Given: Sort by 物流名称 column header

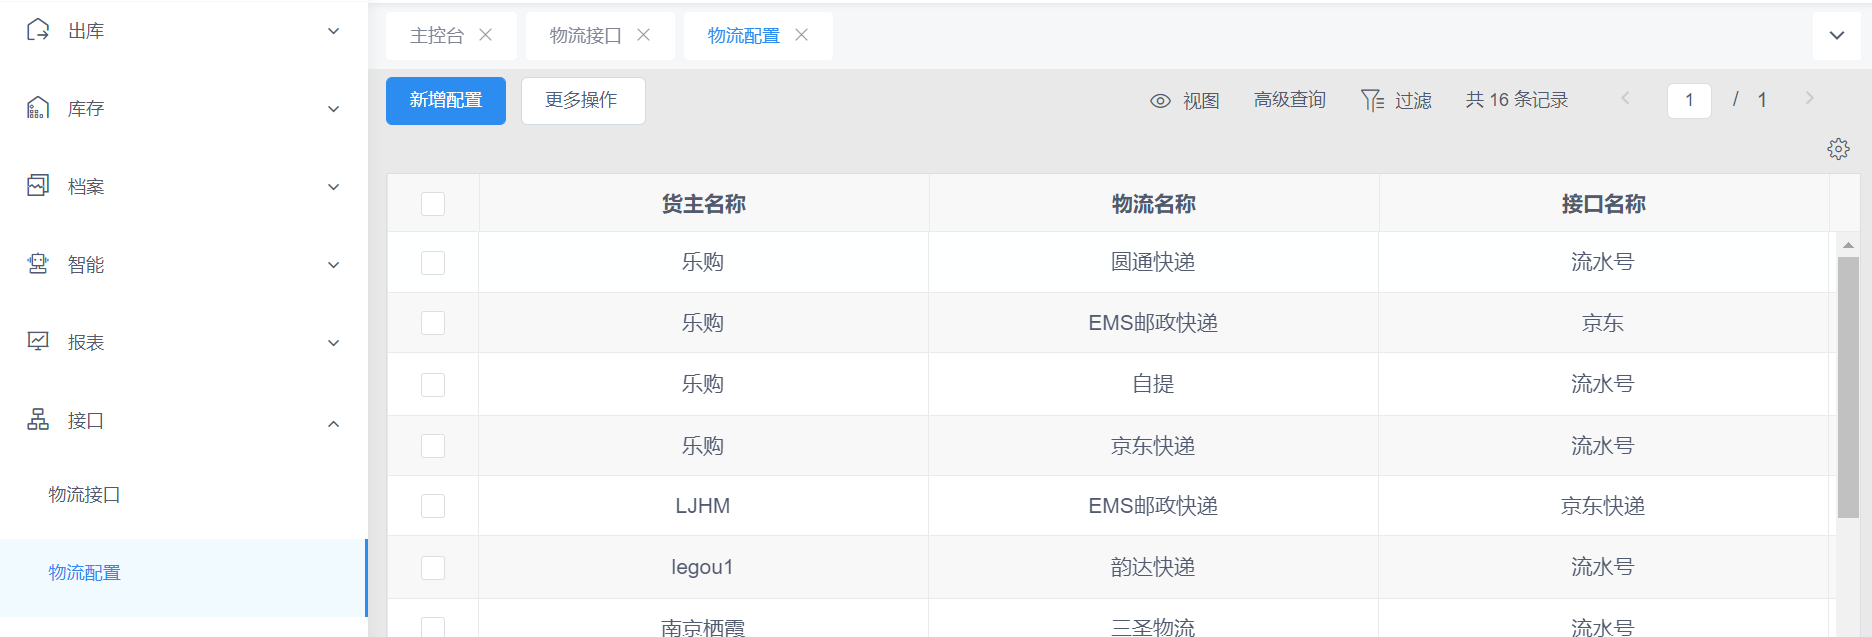Looking at the screenshot, I should (1154, 204).
